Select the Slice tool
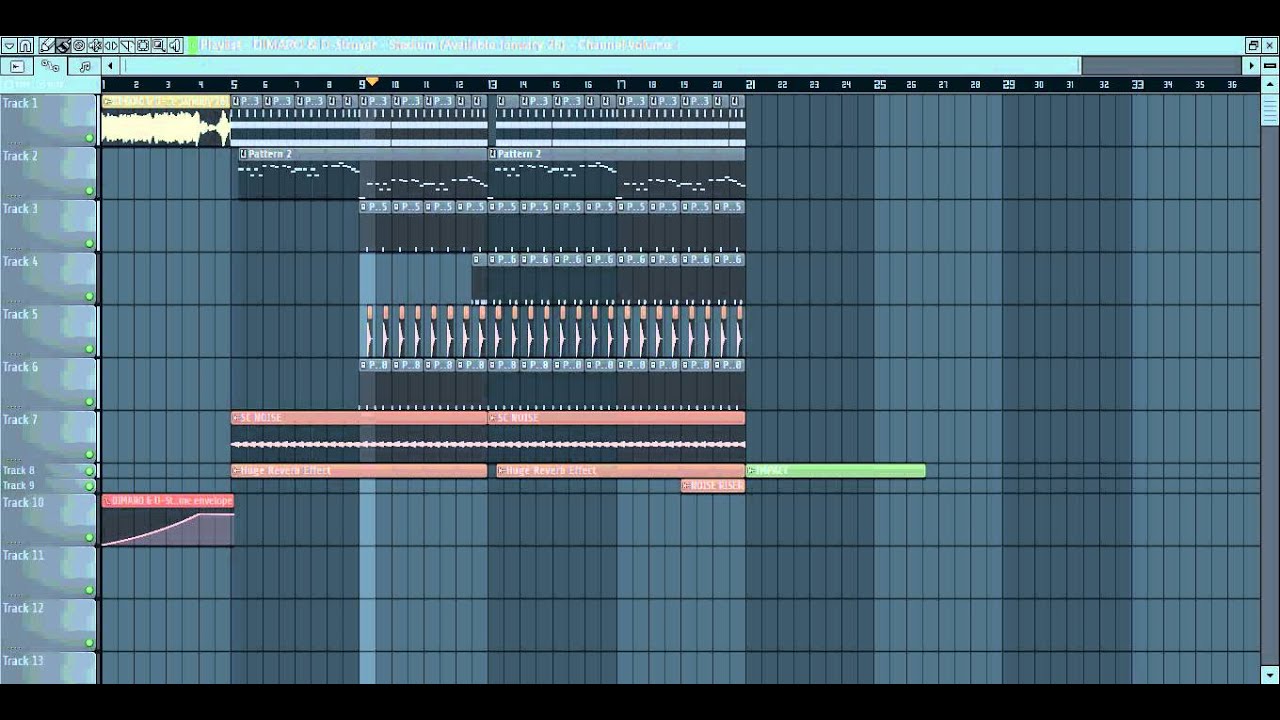 (x=127, y=46)
